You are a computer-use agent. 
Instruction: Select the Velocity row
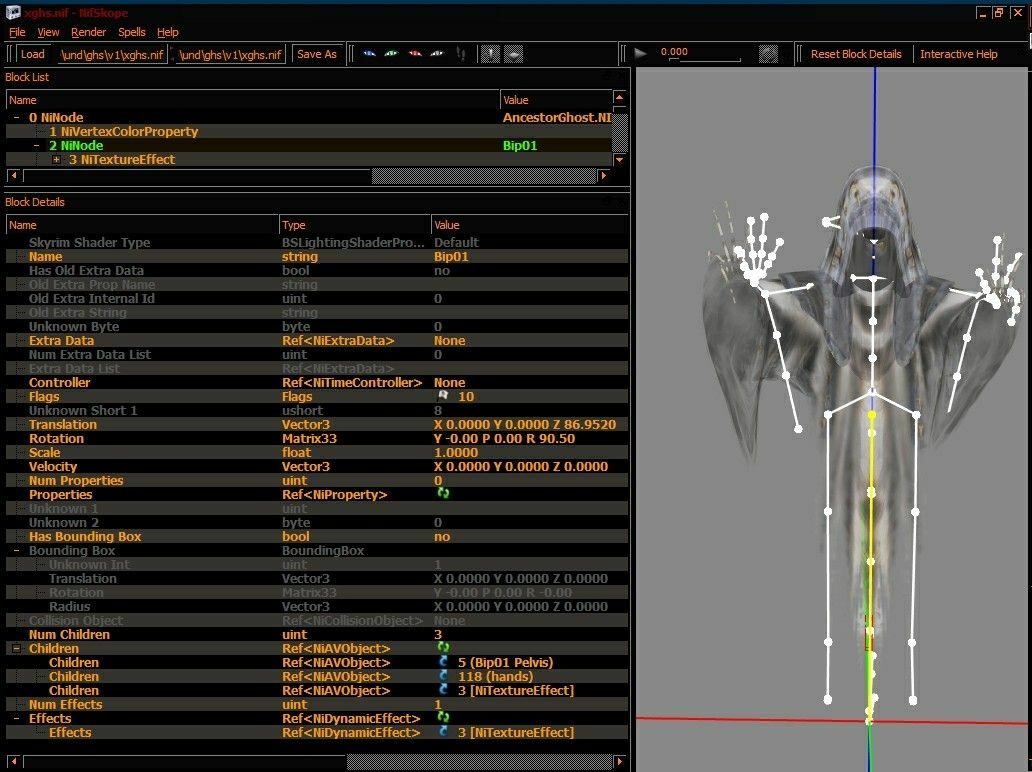pos(317,466)
